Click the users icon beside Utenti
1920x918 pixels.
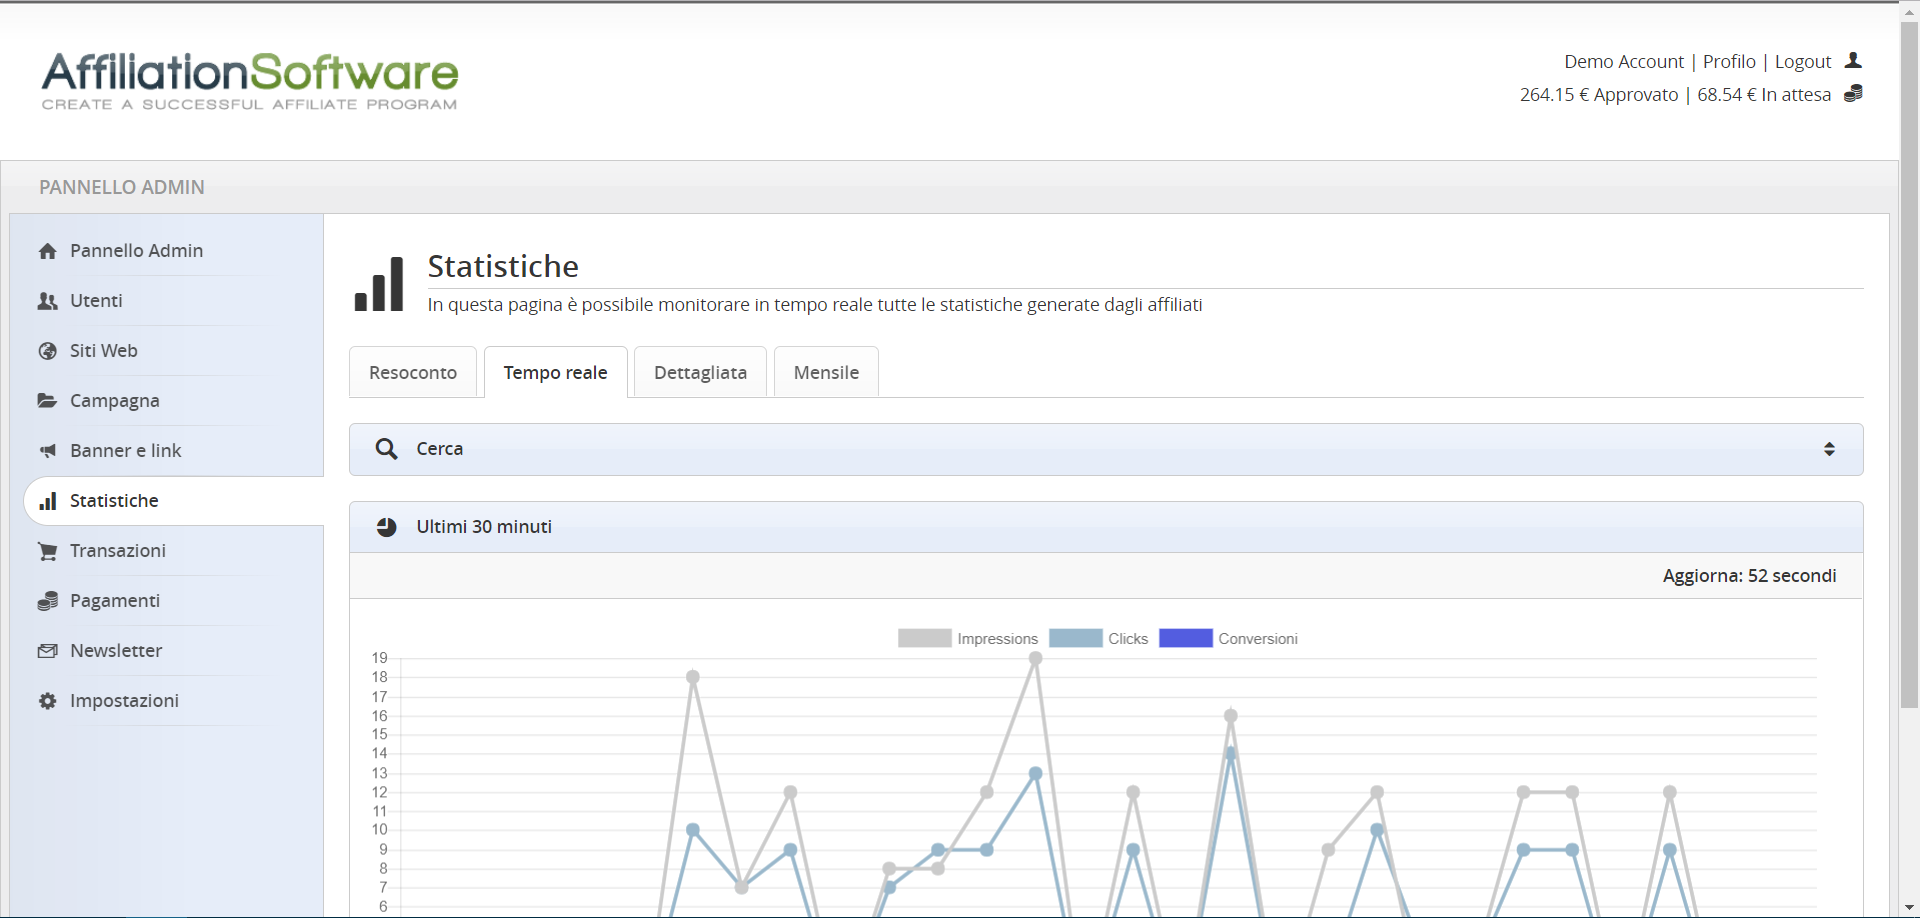[x=47, y=301]
